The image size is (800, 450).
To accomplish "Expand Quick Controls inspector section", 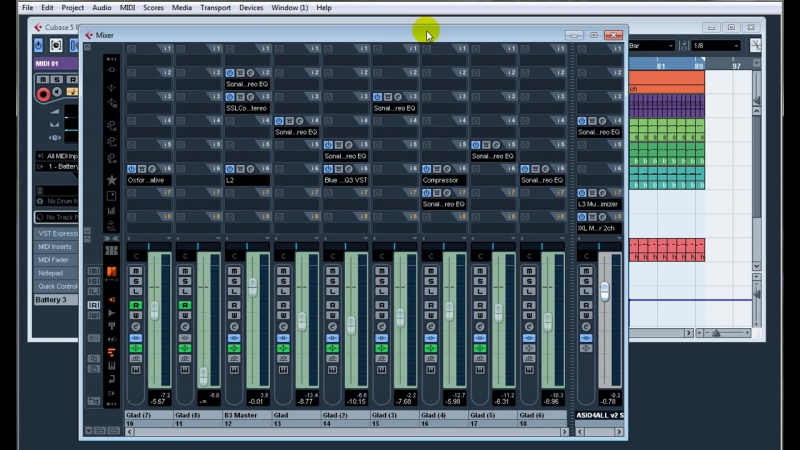I will (55, 286).
